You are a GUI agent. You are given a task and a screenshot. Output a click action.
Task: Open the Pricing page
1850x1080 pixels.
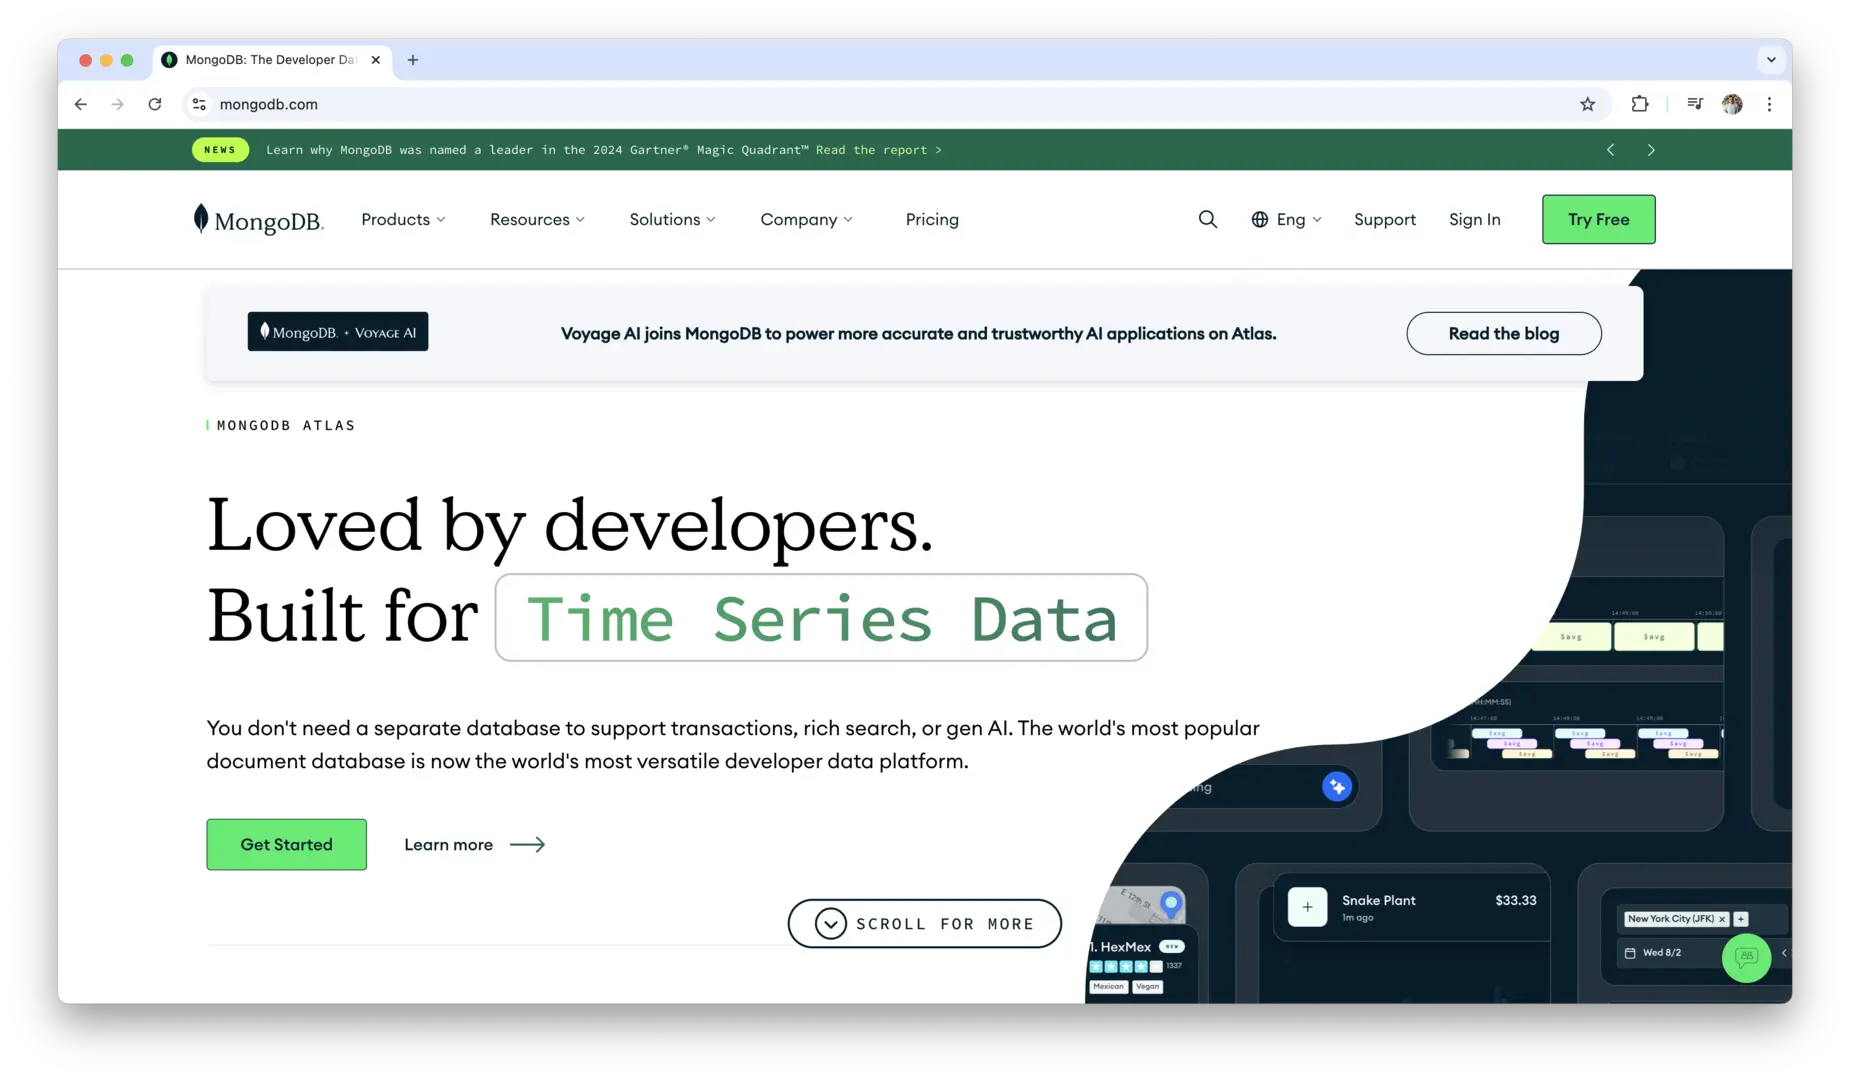pos(932,219)
